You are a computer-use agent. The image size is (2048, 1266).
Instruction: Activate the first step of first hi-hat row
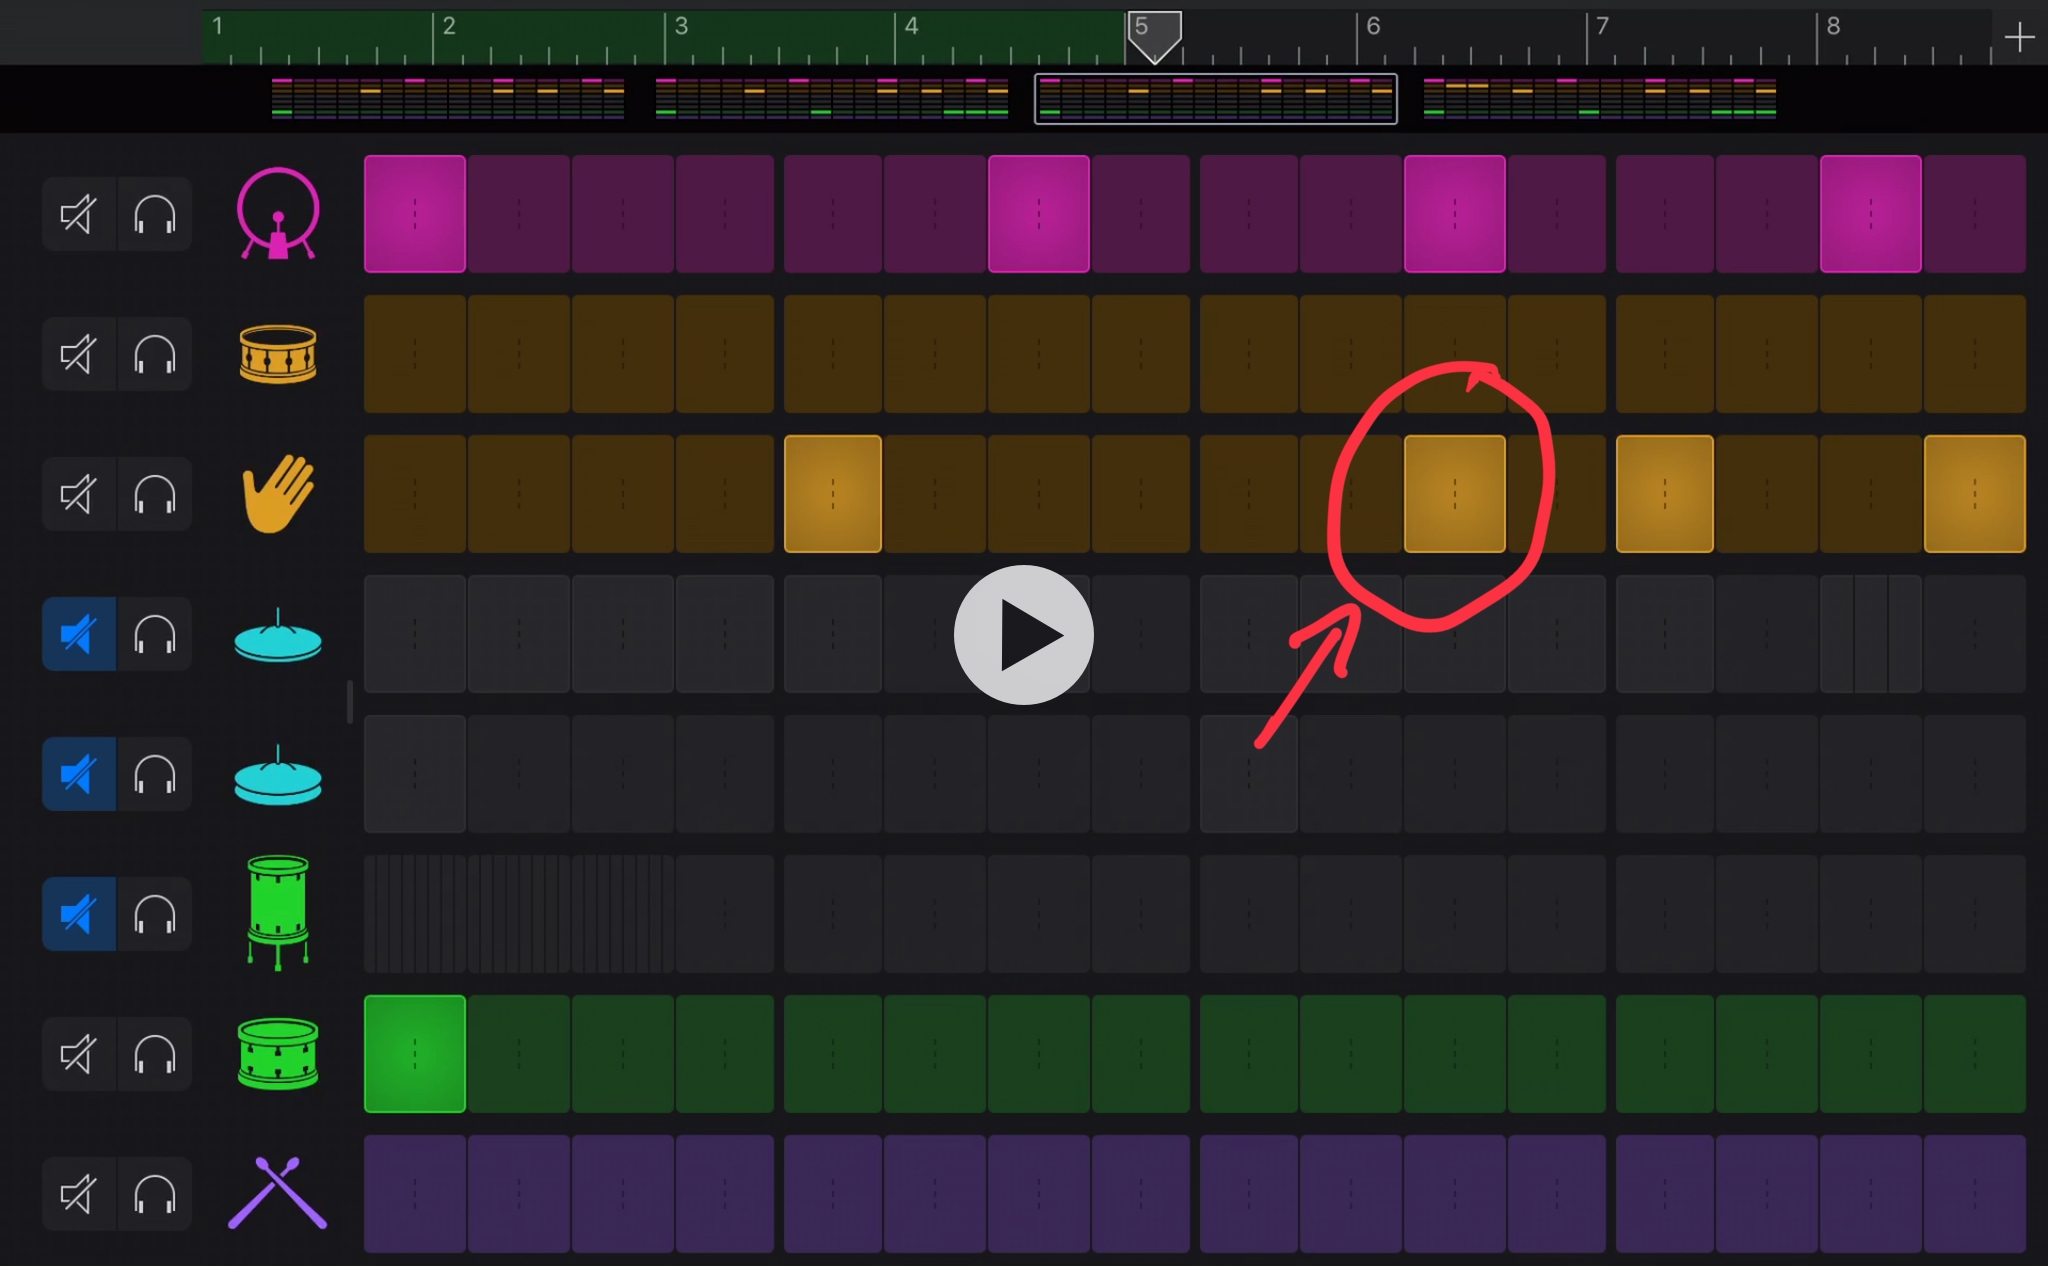pyautogui.click(x=415, y=634)
